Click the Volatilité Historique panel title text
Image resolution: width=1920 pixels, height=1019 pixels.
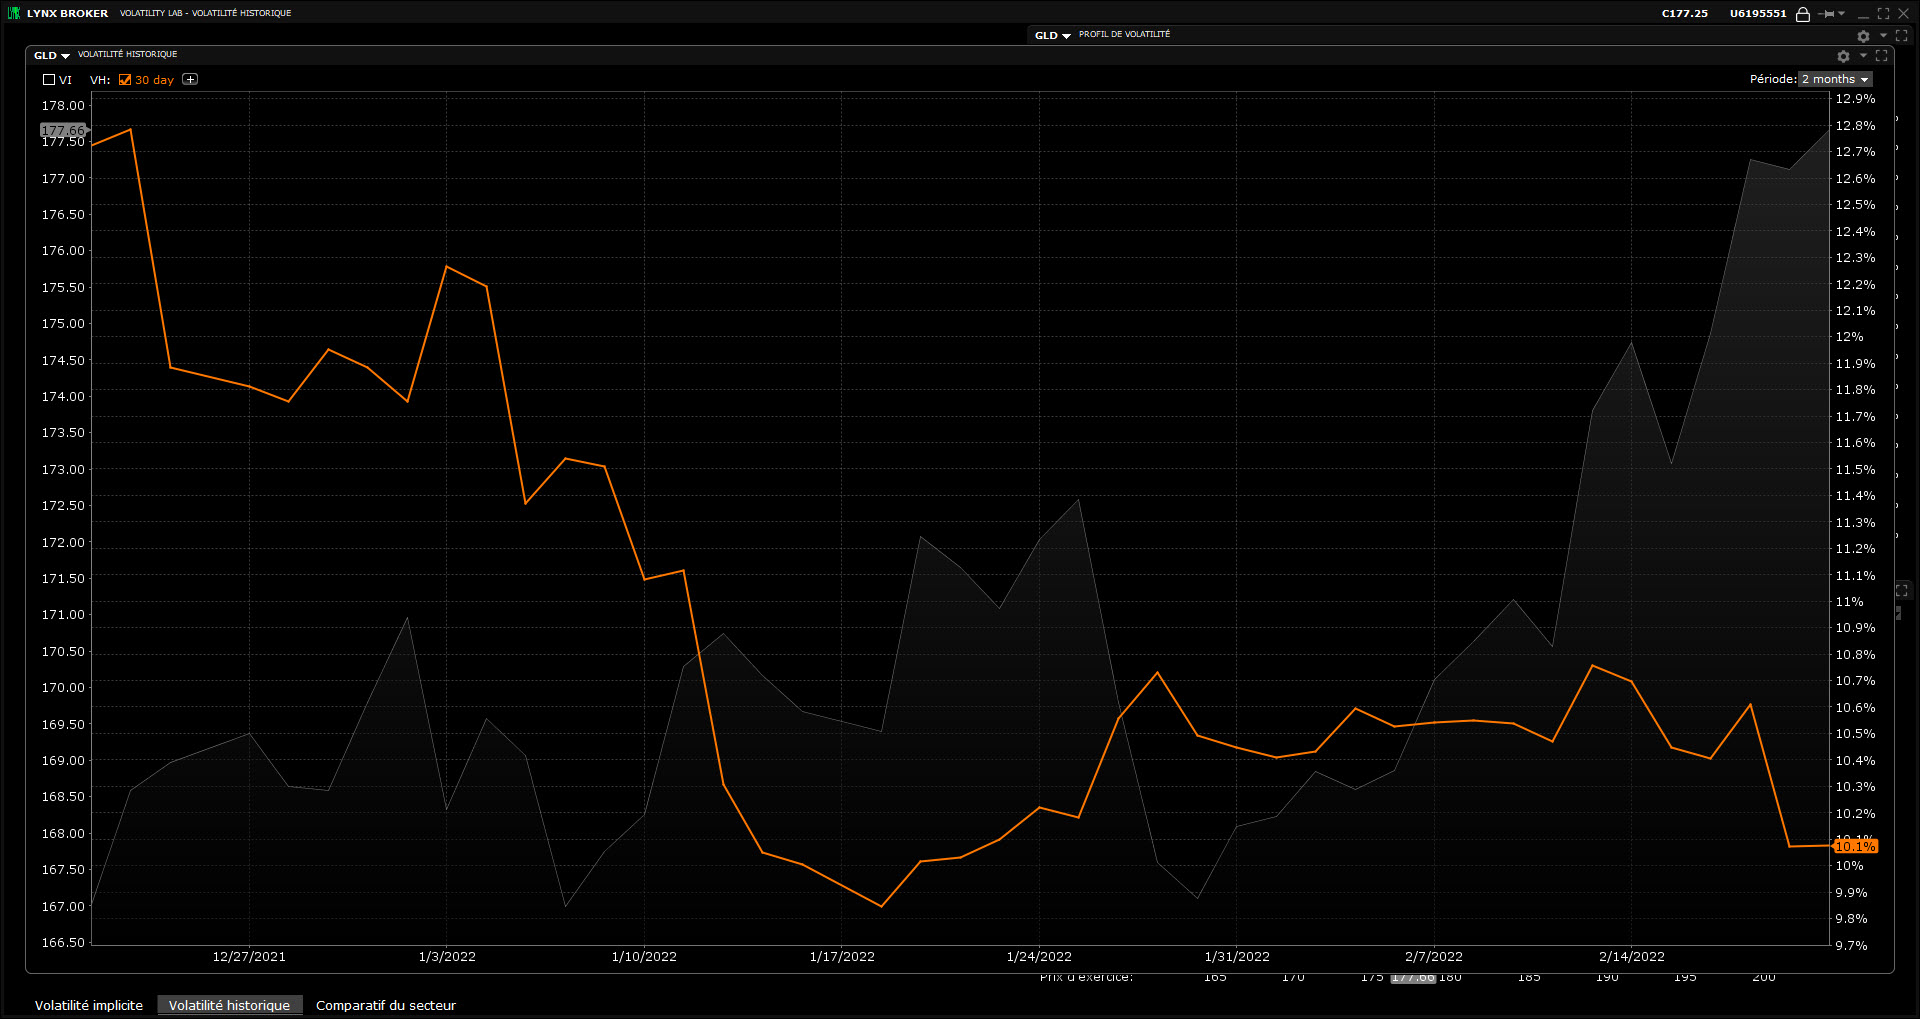pyautogui.click(x=127, y=54)
